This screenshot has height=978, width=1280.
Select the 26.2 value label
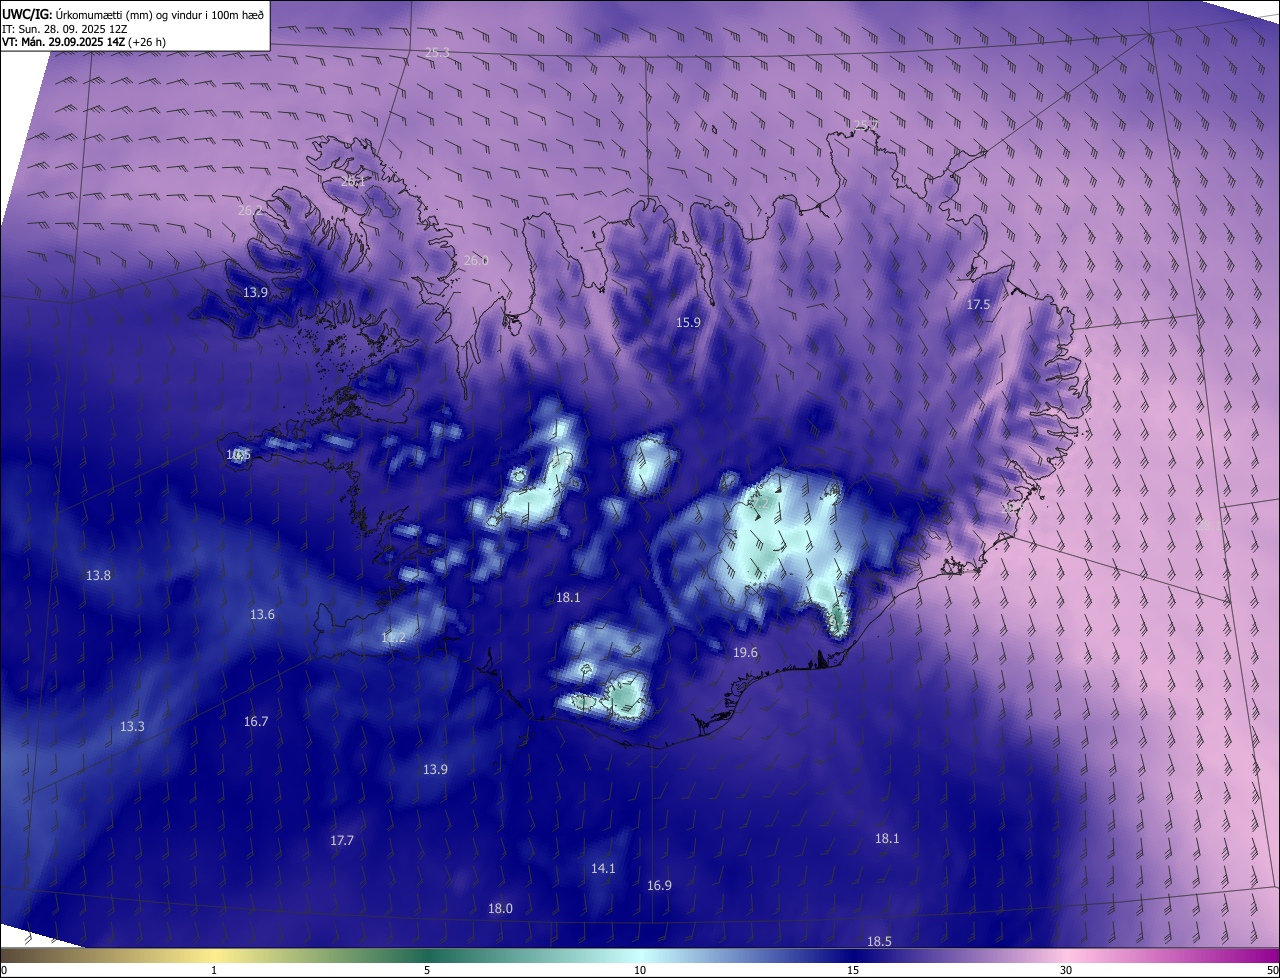pyautogui.click(x=250, y=211)
